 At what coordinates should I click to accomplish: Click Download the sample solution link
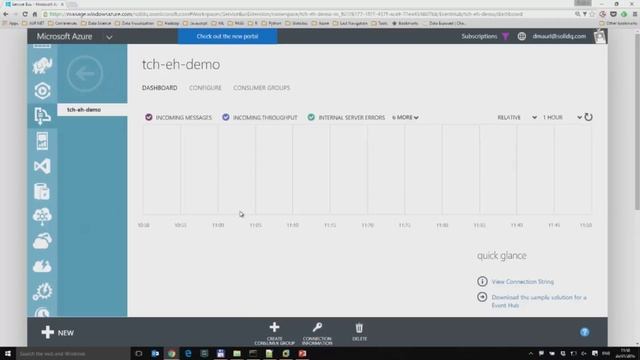(539, 301)
